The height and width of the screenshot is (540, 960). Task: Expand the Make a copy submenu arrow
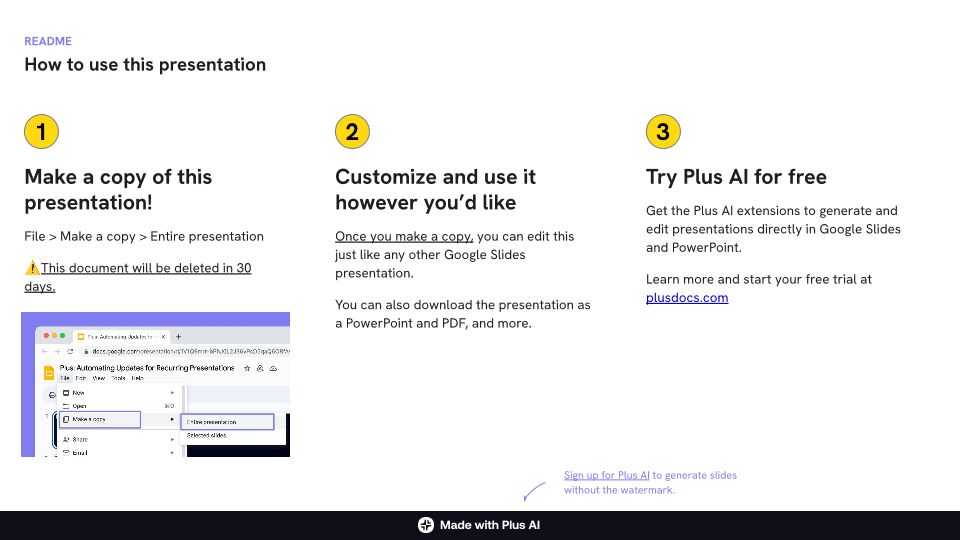172,420
